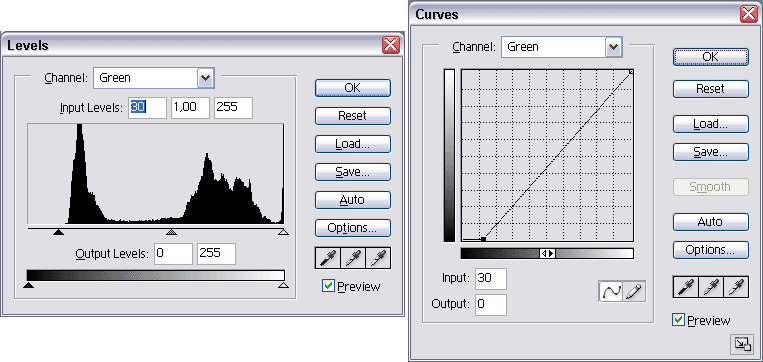Click Auto in the Levels dialog

tap(353, 200)
